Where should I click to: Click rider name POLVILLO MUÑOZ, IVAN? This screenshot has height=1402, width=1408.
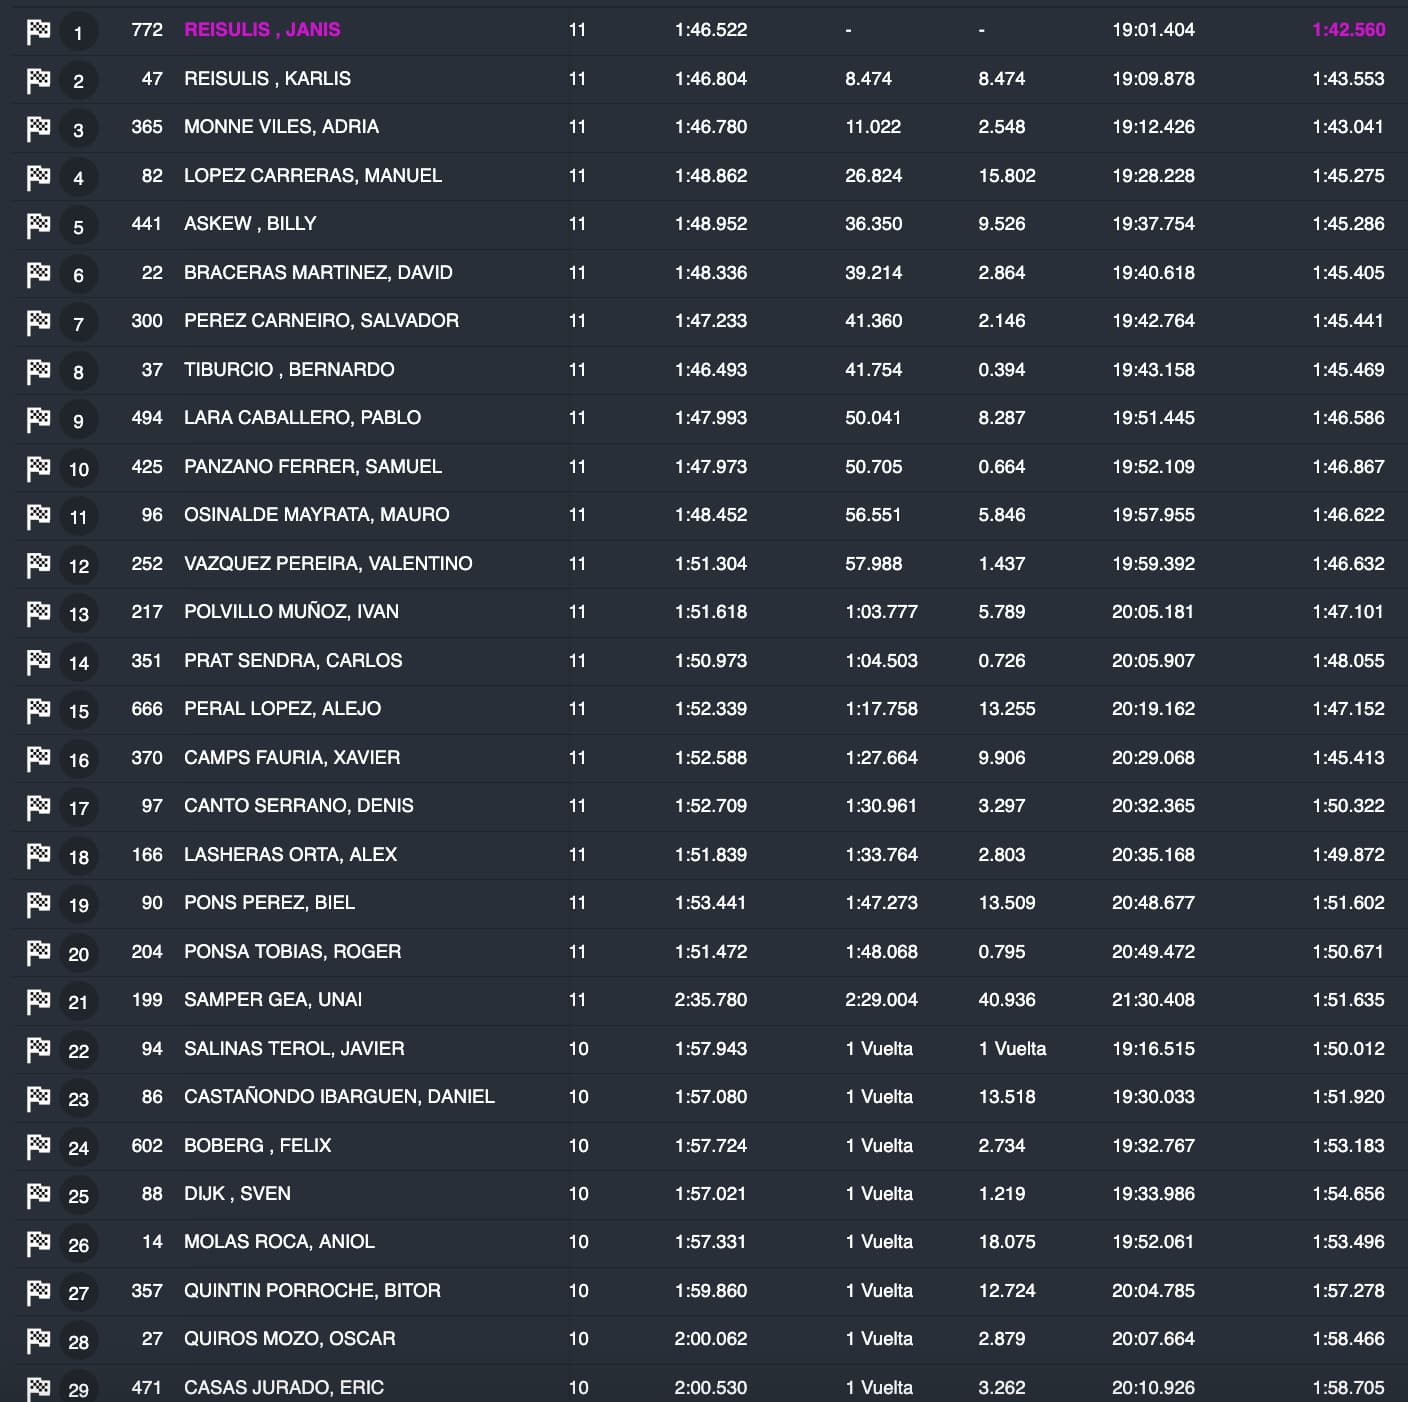(291, 612)
